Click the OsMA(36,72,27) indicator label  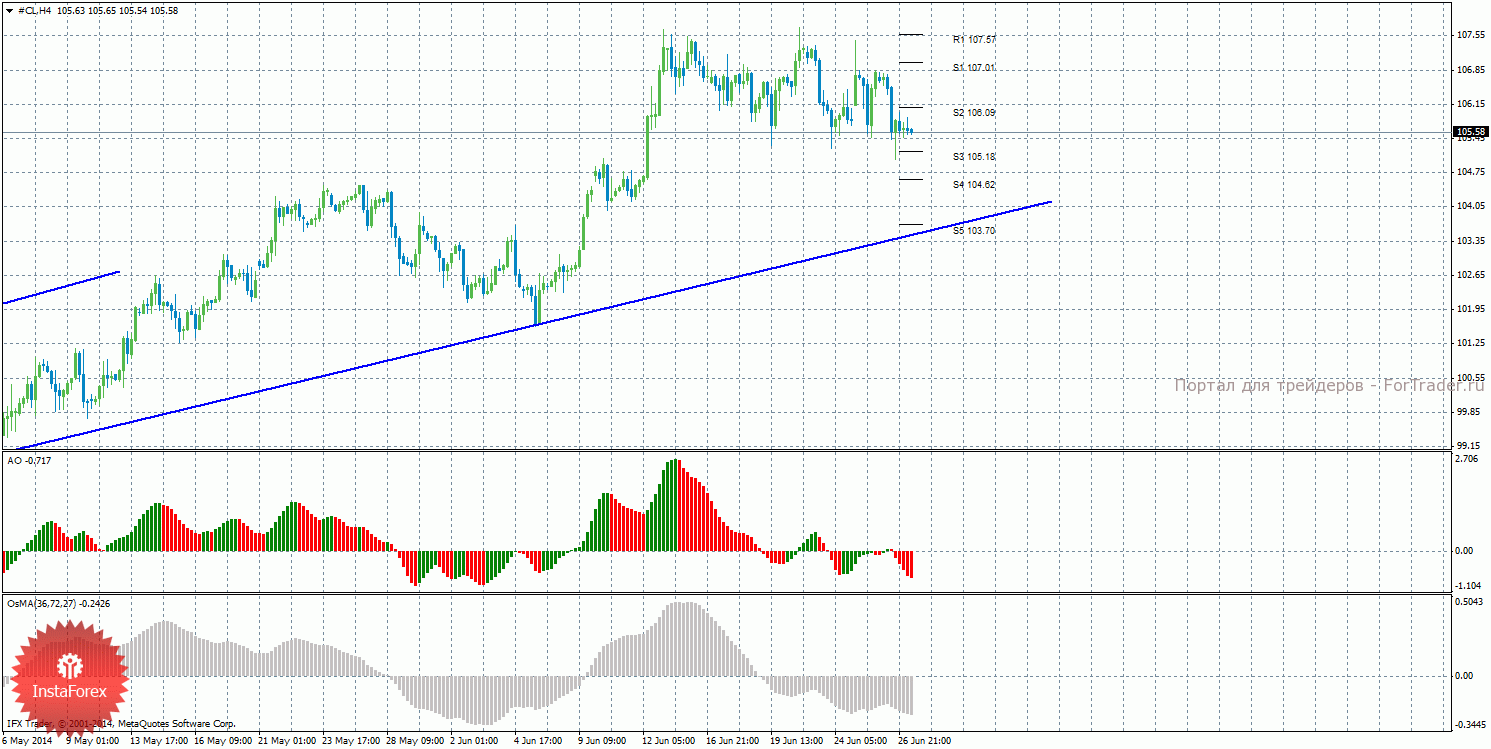[58, 604]
